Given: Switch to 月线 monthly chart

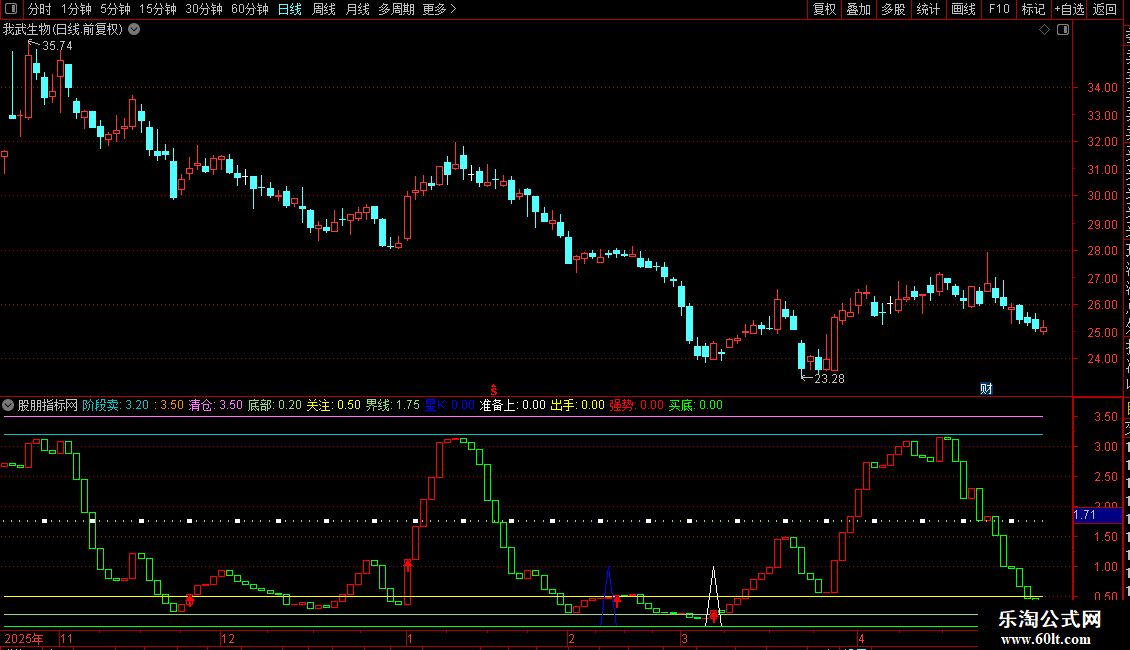Looking at the screenshot, I should click(x=357, y=9).
